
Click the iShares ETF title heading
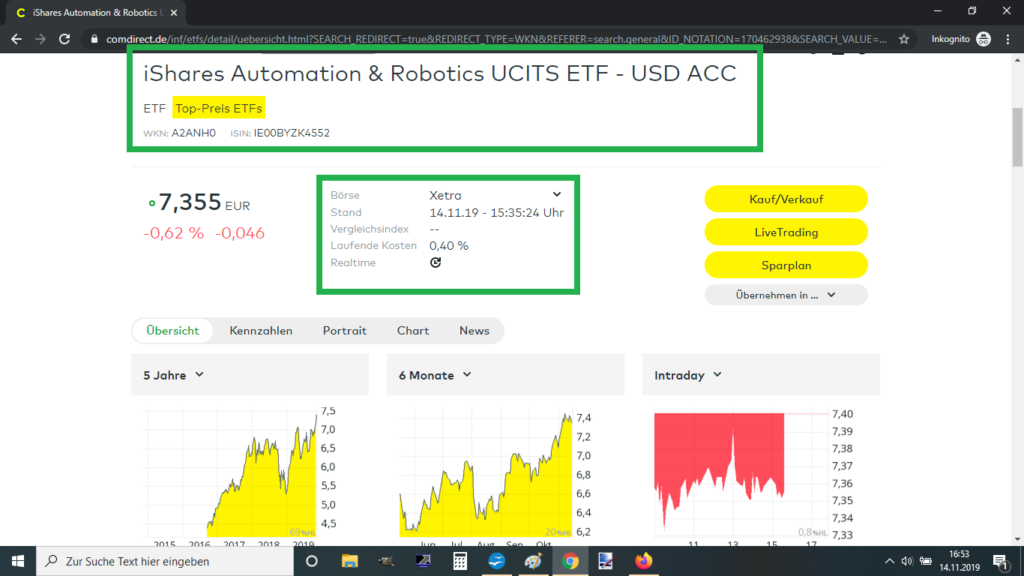(440, 73)
